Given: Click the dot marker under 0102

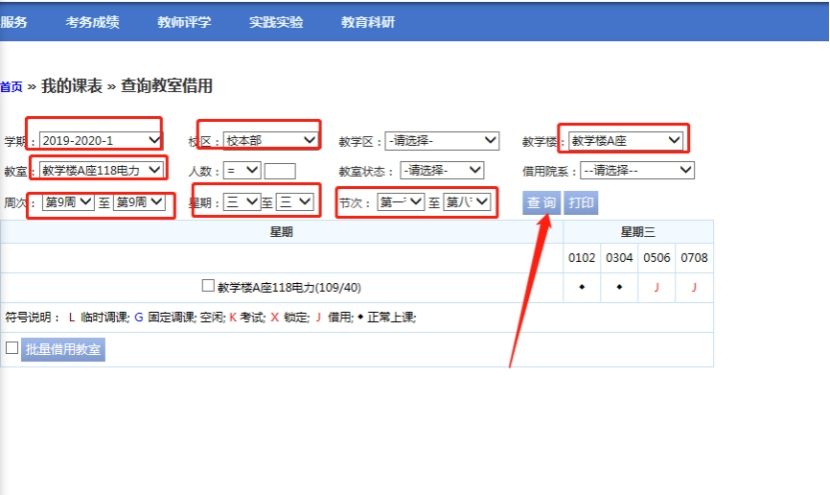Looking at the screenshot, I should pyautogui.click(x=581, y=288).
